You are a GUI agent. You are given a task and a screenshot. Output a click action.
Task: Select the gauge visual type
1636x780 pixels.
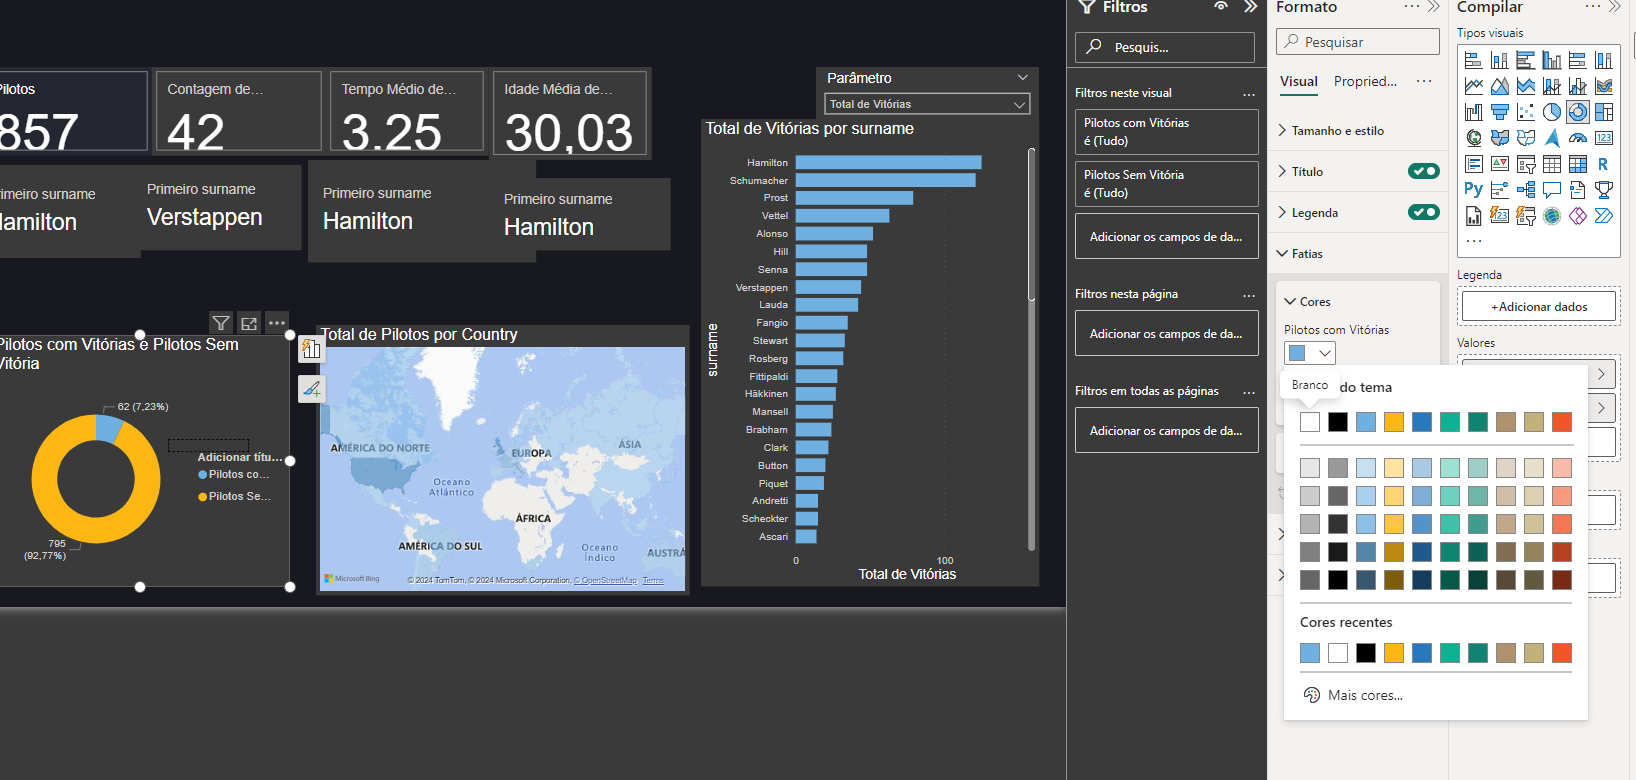pos(1578,138)
